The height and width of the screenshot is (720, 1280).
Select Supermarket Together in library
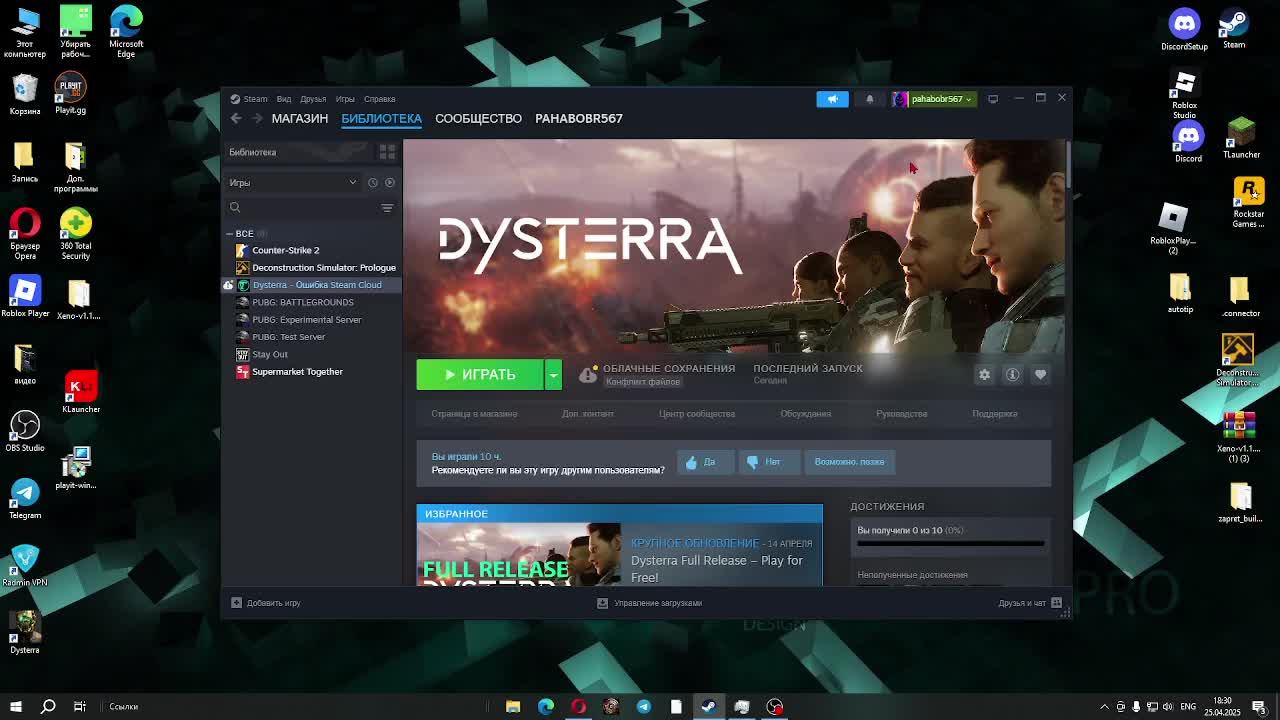tap(312, 372)
